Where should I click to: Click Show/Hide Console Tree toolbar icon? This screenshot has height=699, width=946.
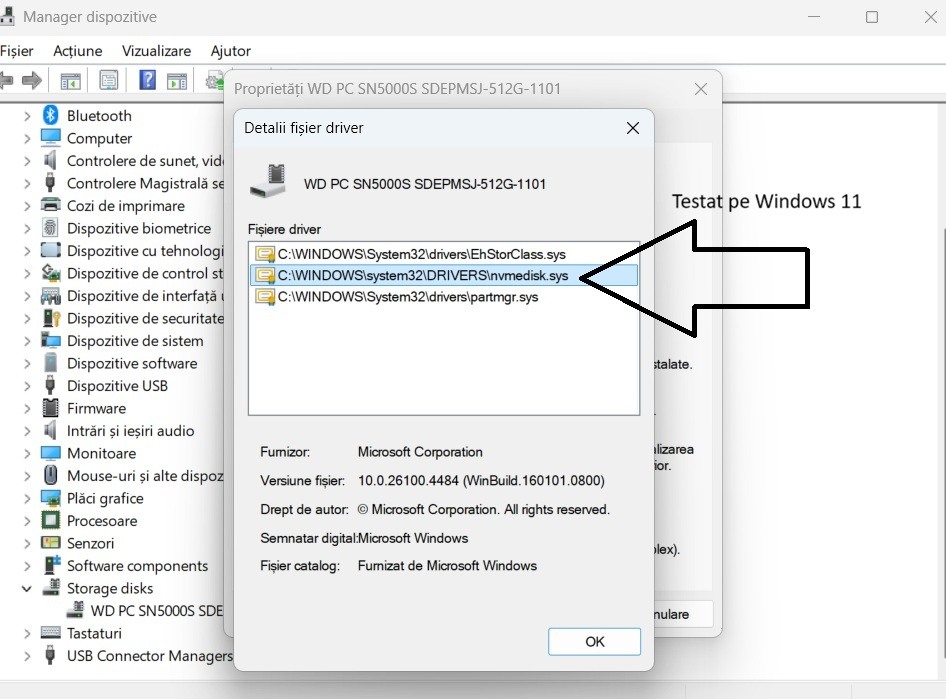pyautogui.click(x=70, y=80)
